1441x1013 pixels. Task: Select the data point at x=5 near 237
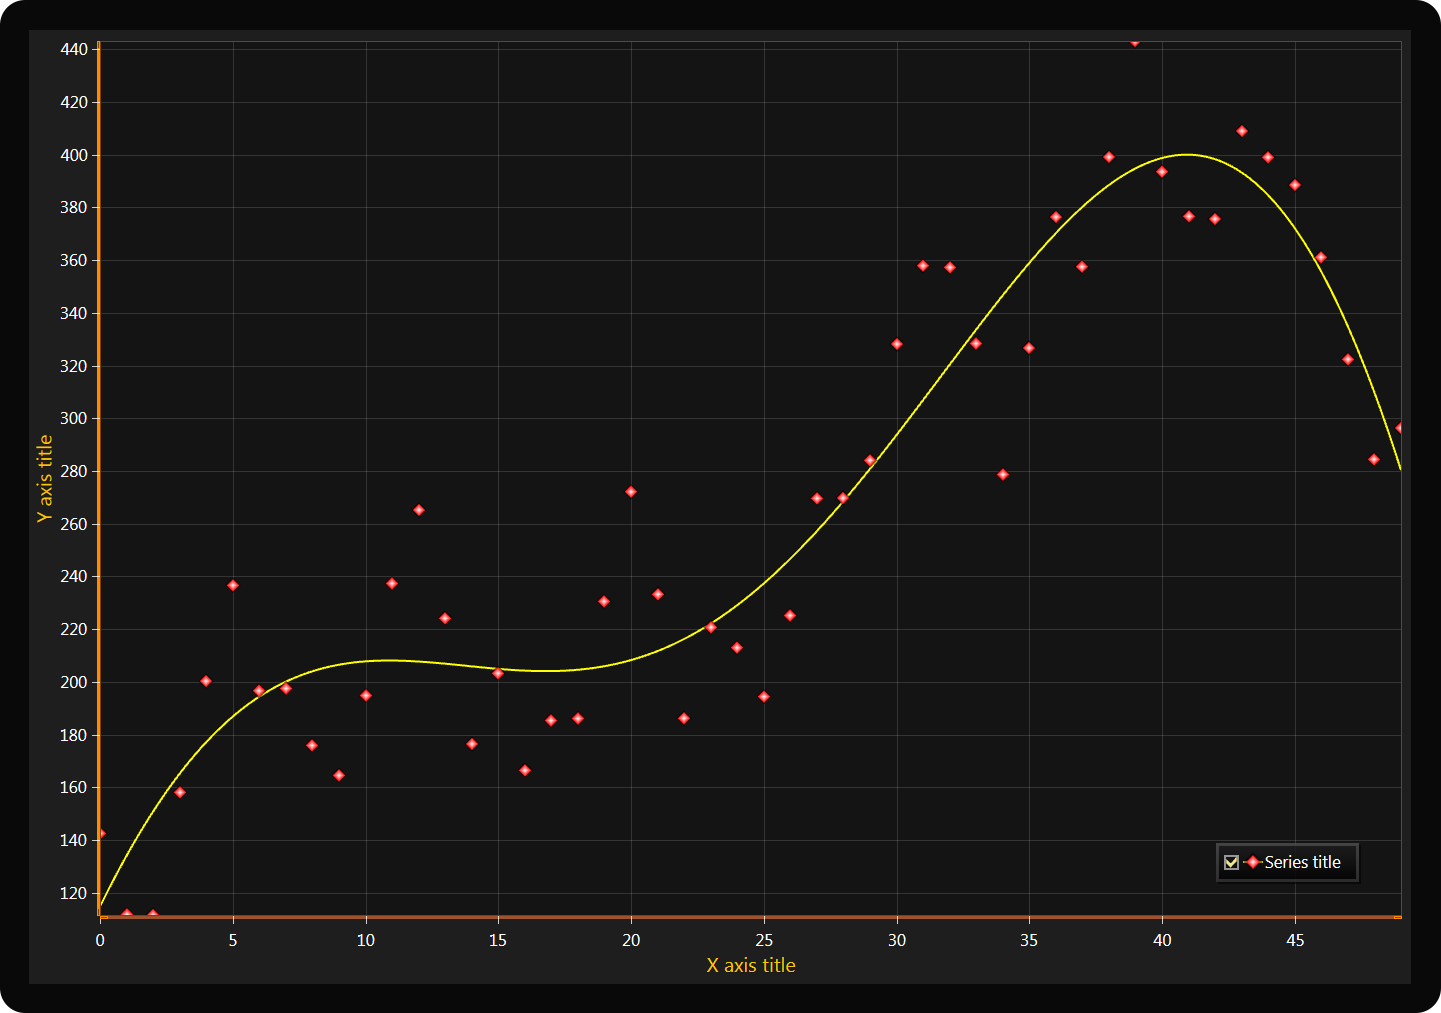tap(233, 585)
